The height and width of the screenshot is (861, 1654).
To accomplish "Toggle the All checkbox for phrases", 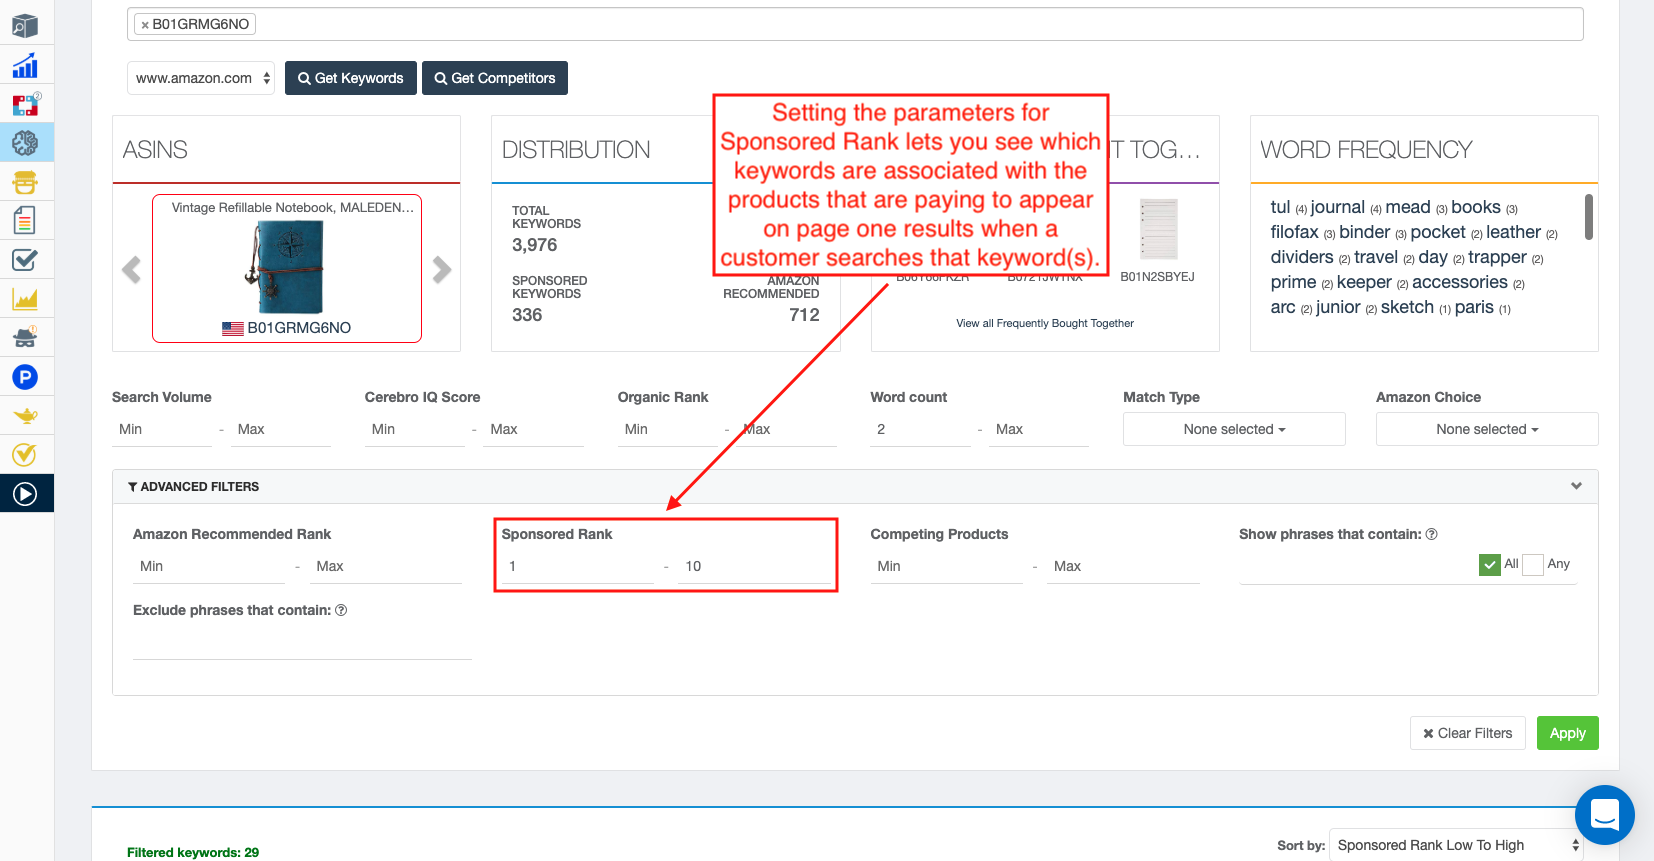I will pyautogui.click(x=1489, y=565).
